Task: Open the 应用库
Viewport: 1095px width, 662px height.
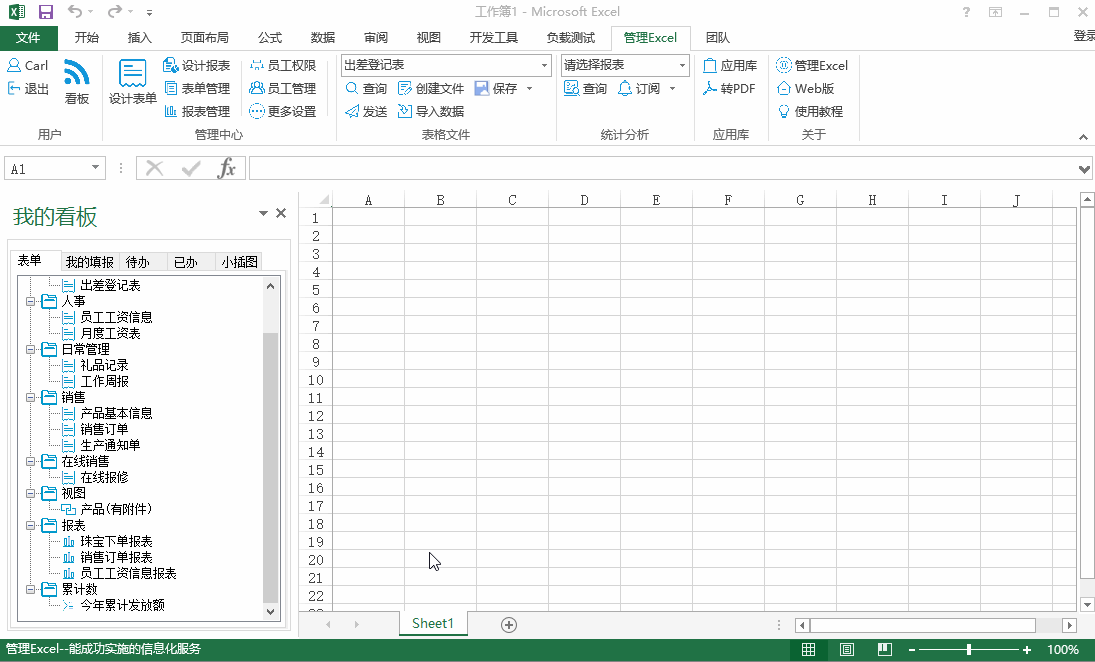Action: [x=730, y=66]
